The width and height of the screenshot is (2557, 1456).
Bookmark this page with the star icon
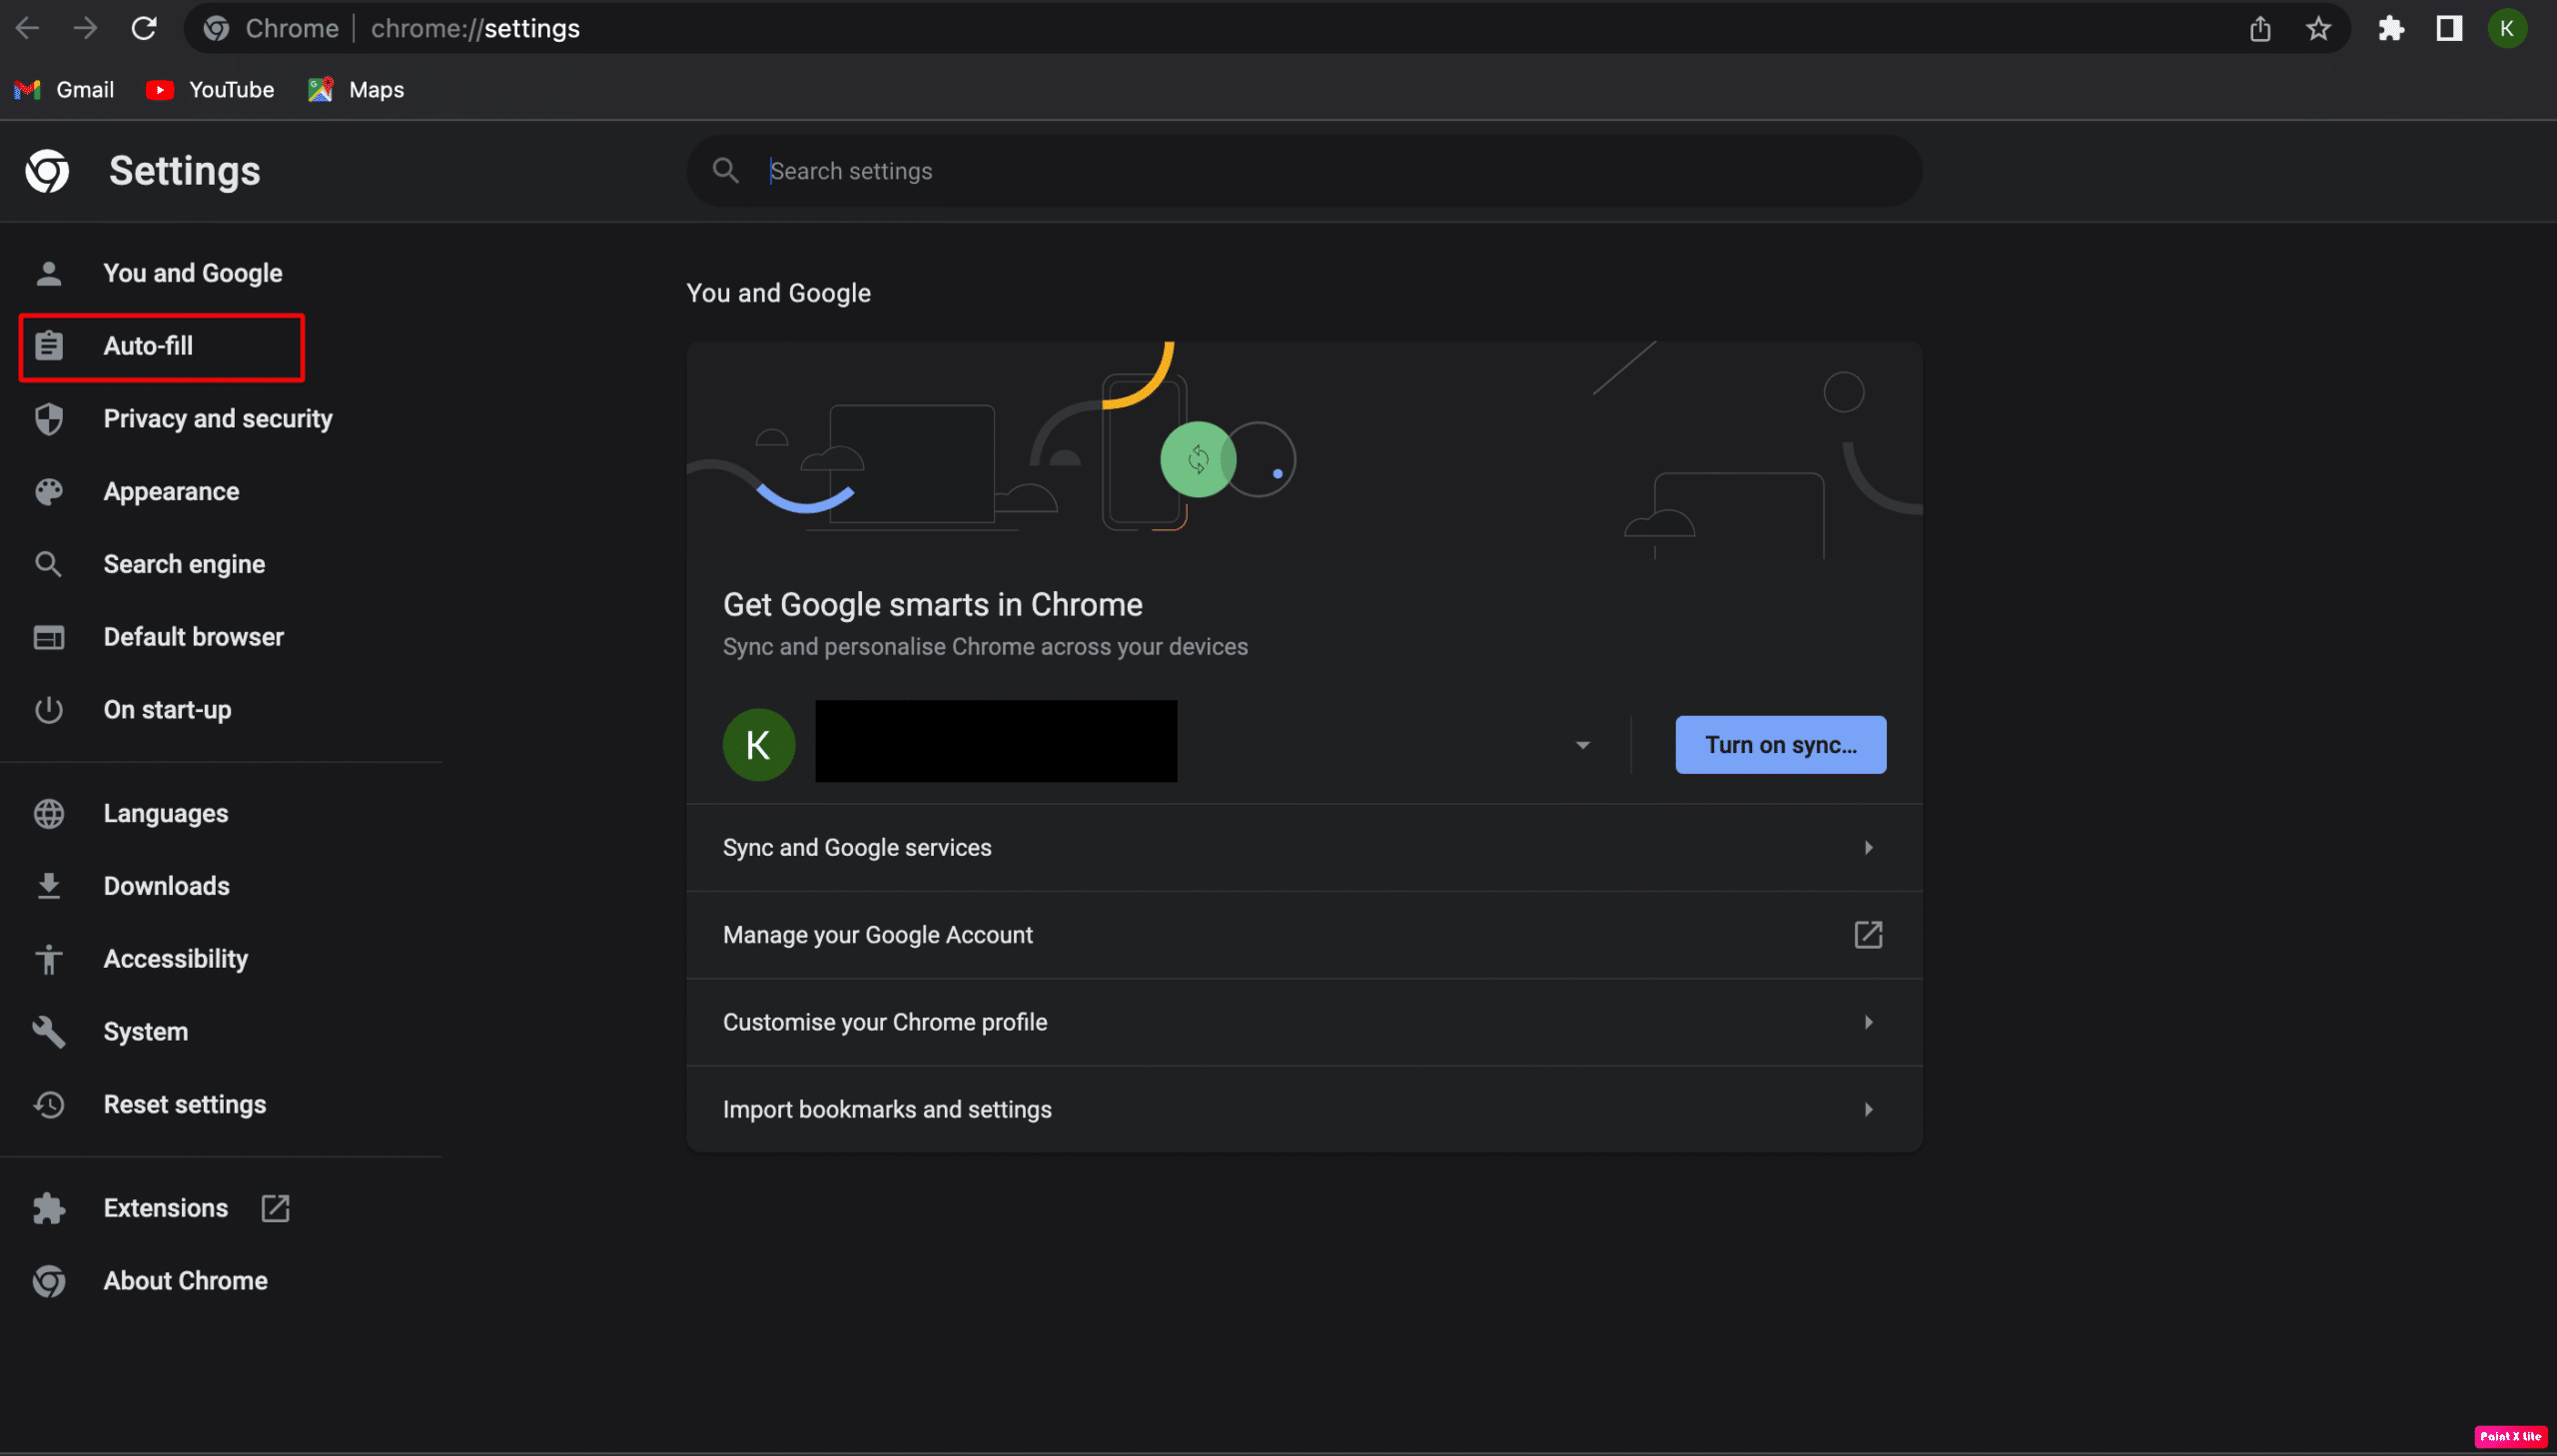pyautogui.click(x=2318, y=28)
